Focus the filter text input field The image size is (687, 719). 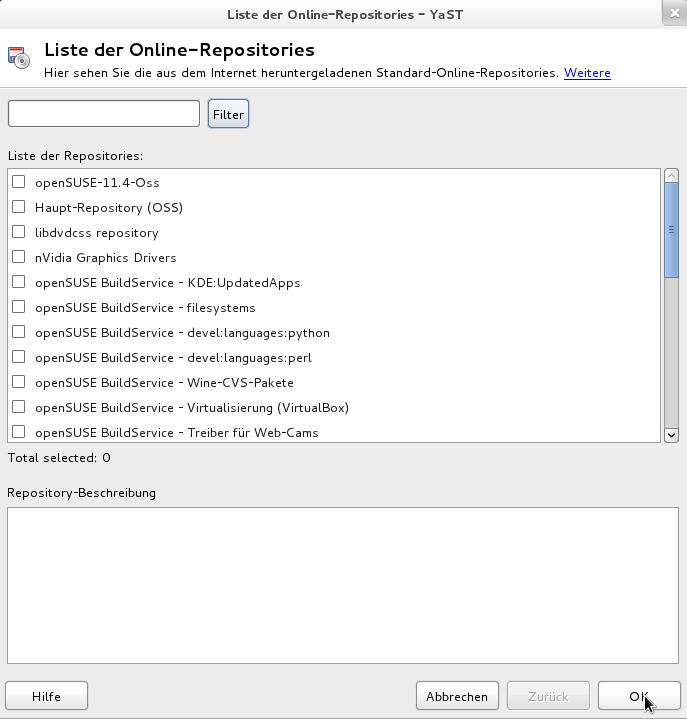104,114
